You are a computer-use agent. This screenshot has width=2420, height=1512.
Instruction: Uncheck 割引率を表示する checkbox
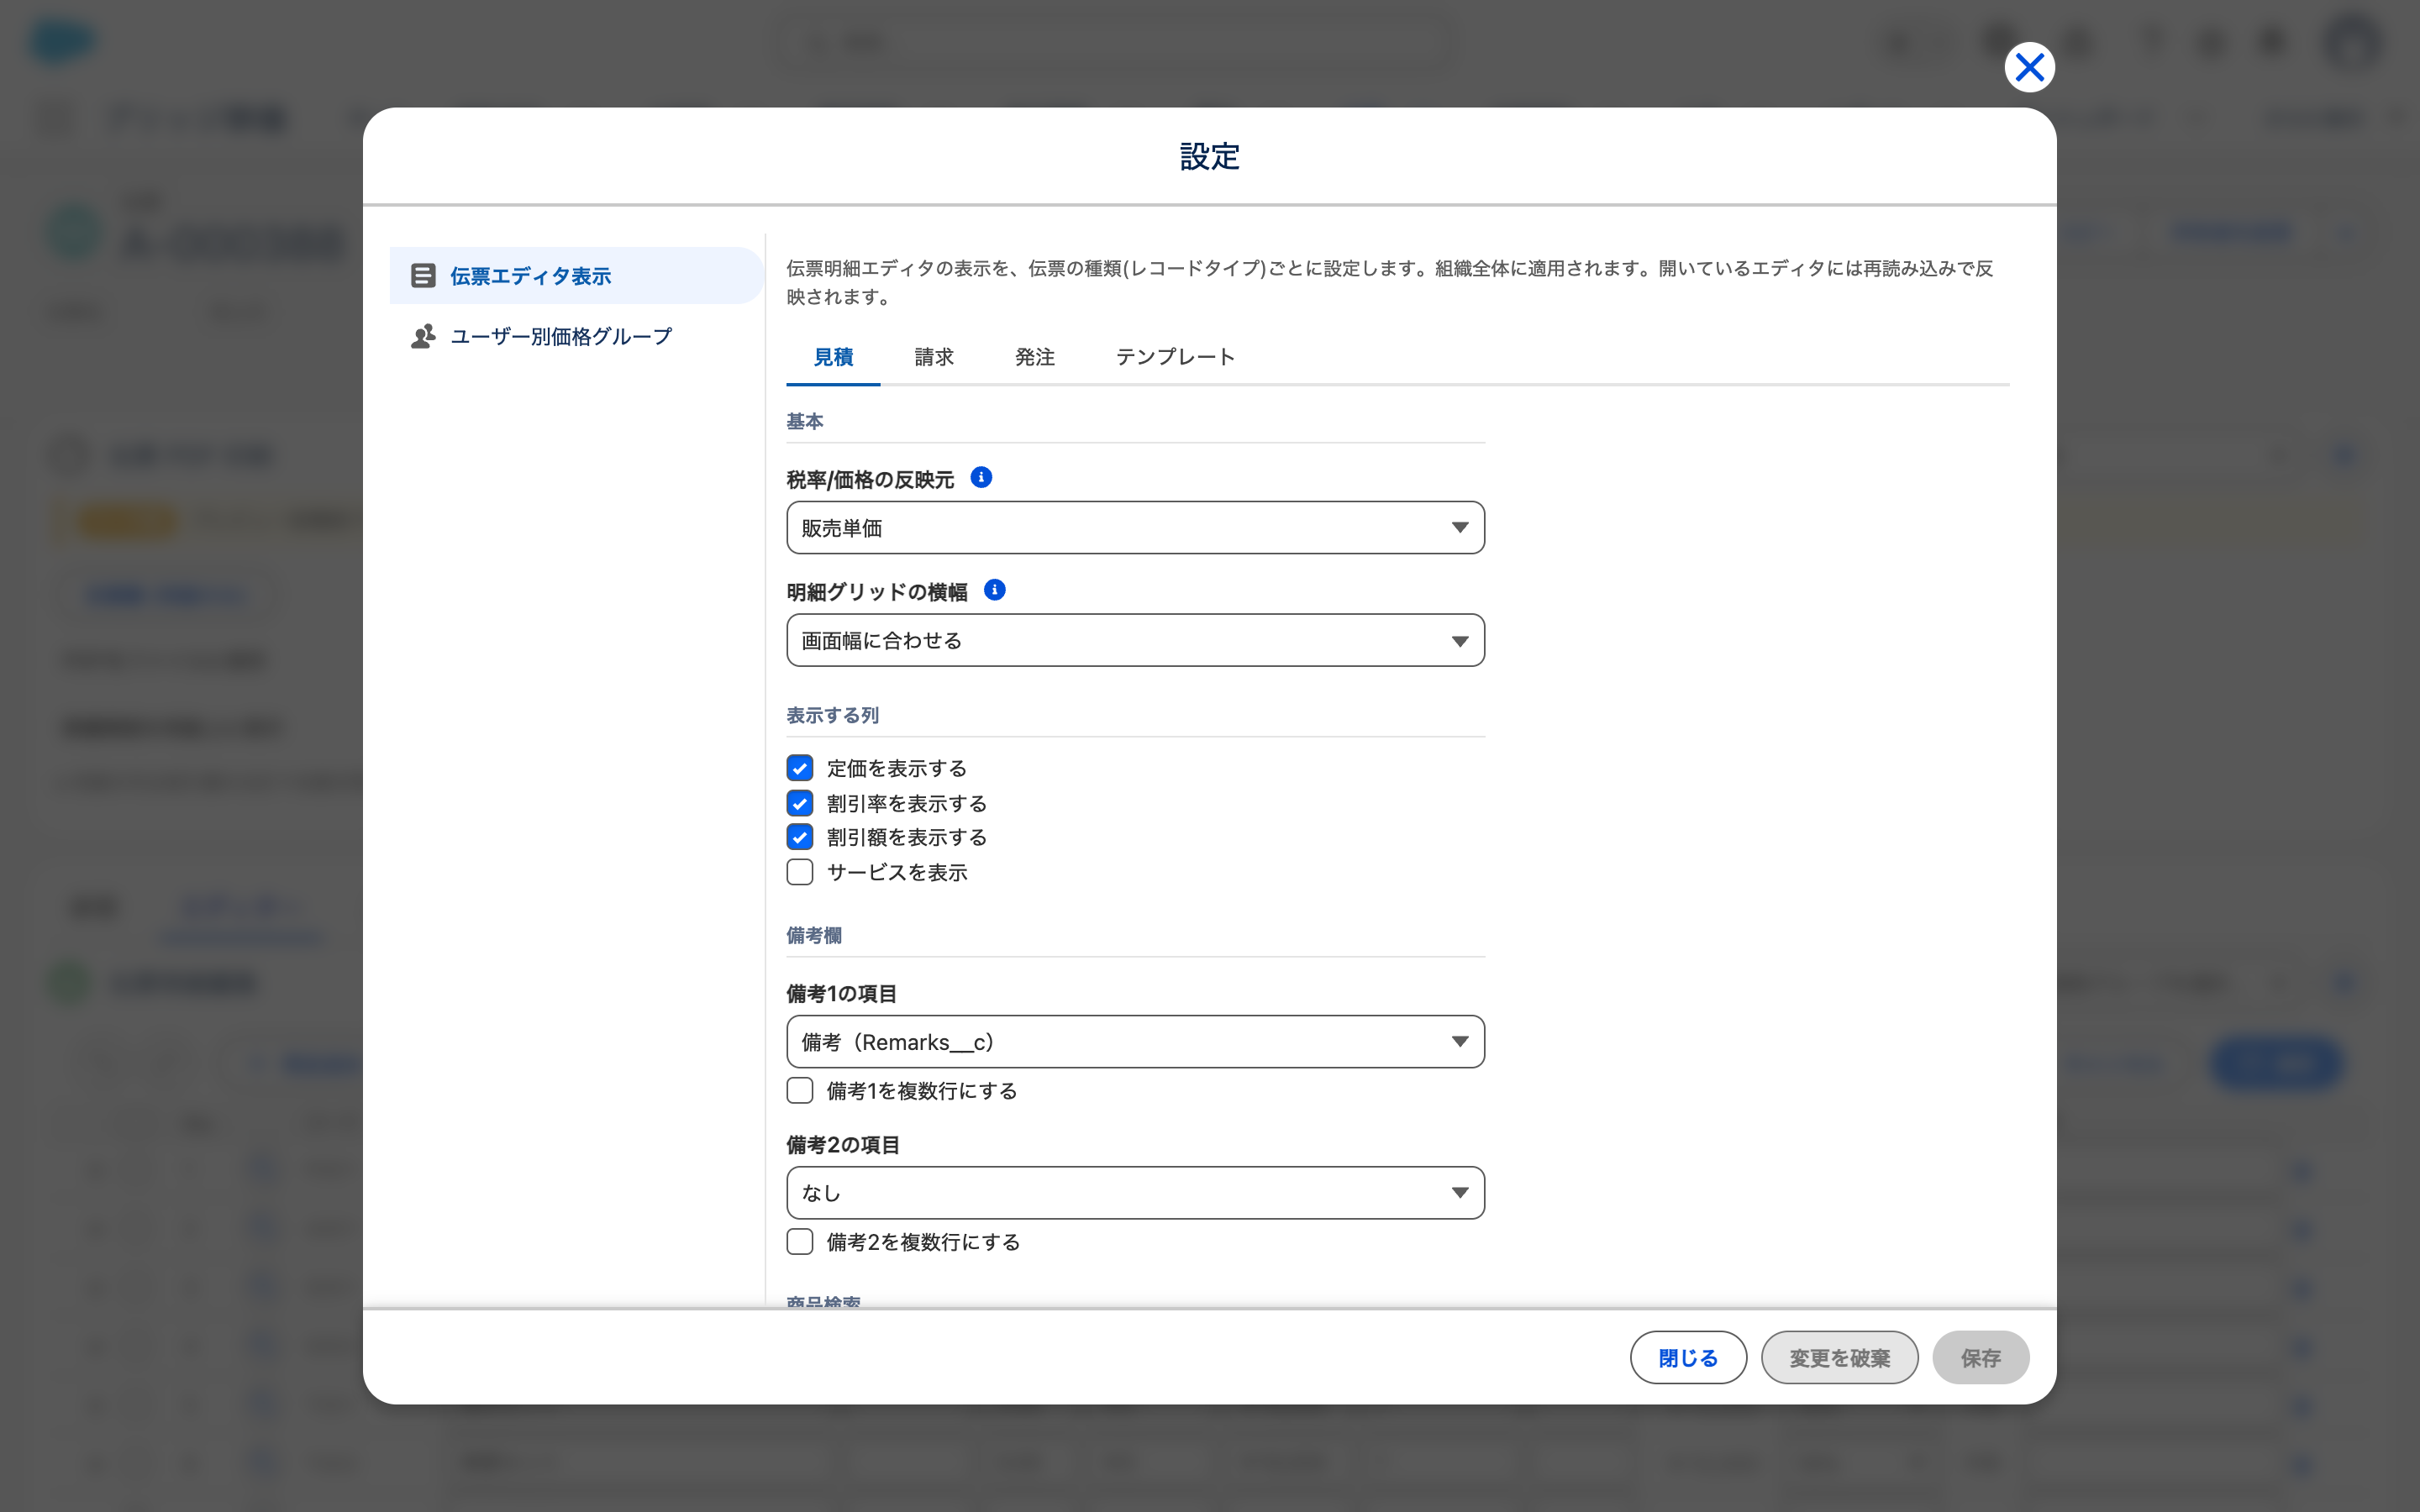click(800, 803)
